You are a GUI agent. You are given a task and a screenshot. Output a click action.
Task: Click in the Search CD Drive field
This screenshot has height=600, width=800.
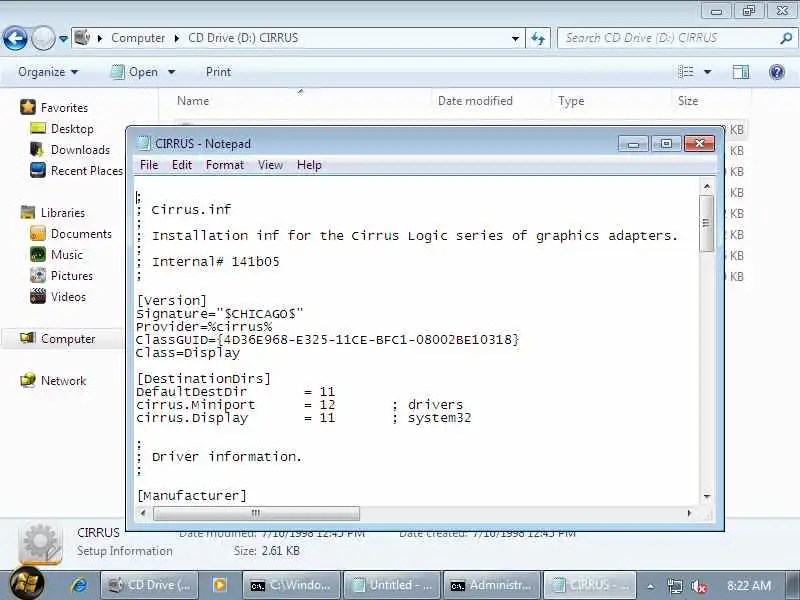click(x=668, y=38)
